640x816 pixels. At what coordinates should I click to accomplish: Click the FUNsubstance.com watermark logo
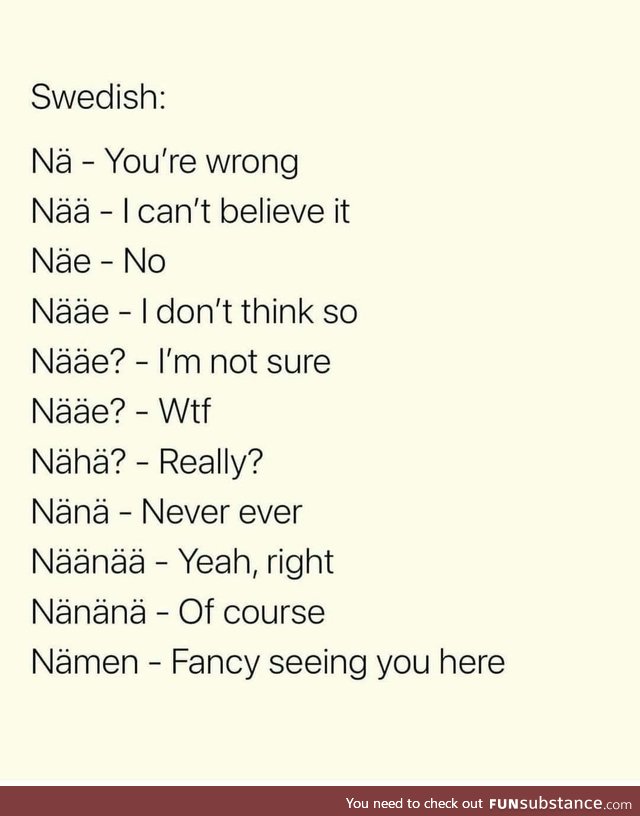[x=561, y=802]
